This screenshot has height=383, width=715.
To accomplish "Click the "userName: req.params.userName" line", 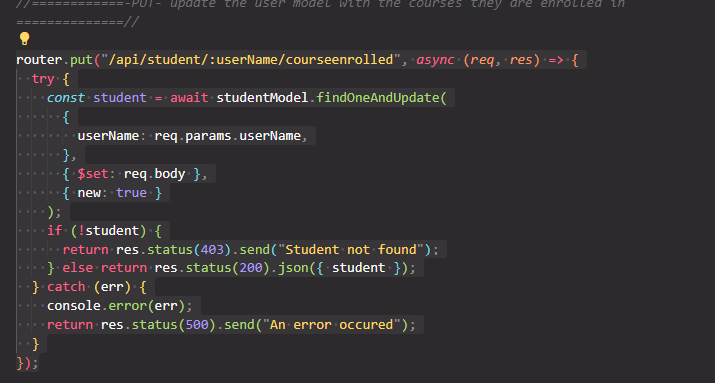I will [192, 136].
